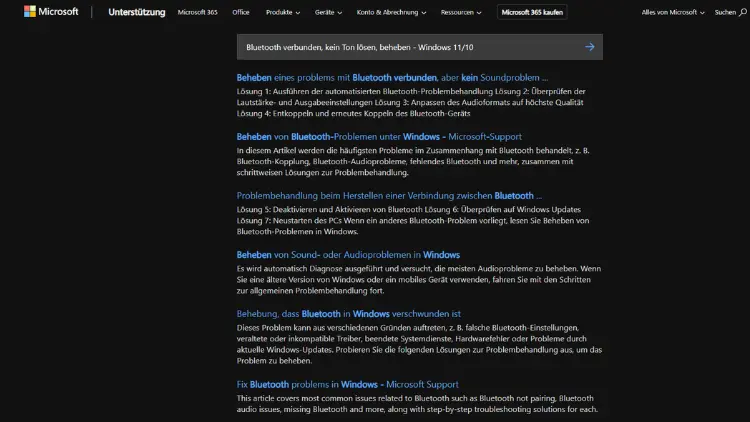Image resolution: width=750 pixels, height=422 pixels.
Task: Open the Konto & Abrechnung dropdown
Action: 391,12
